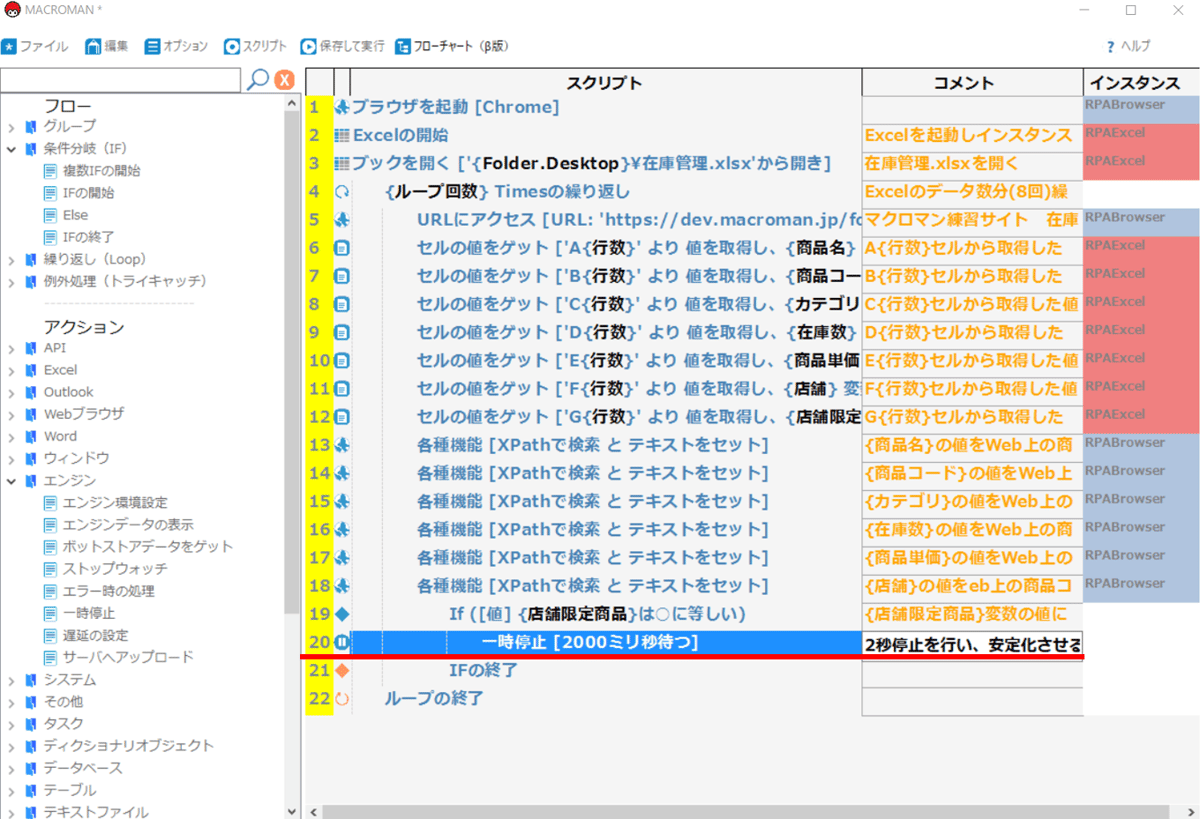Image resolution: width=1200 pixels, height=819 pixels.
Task: Expand the API tree node
Action: [x=11, y=348]
